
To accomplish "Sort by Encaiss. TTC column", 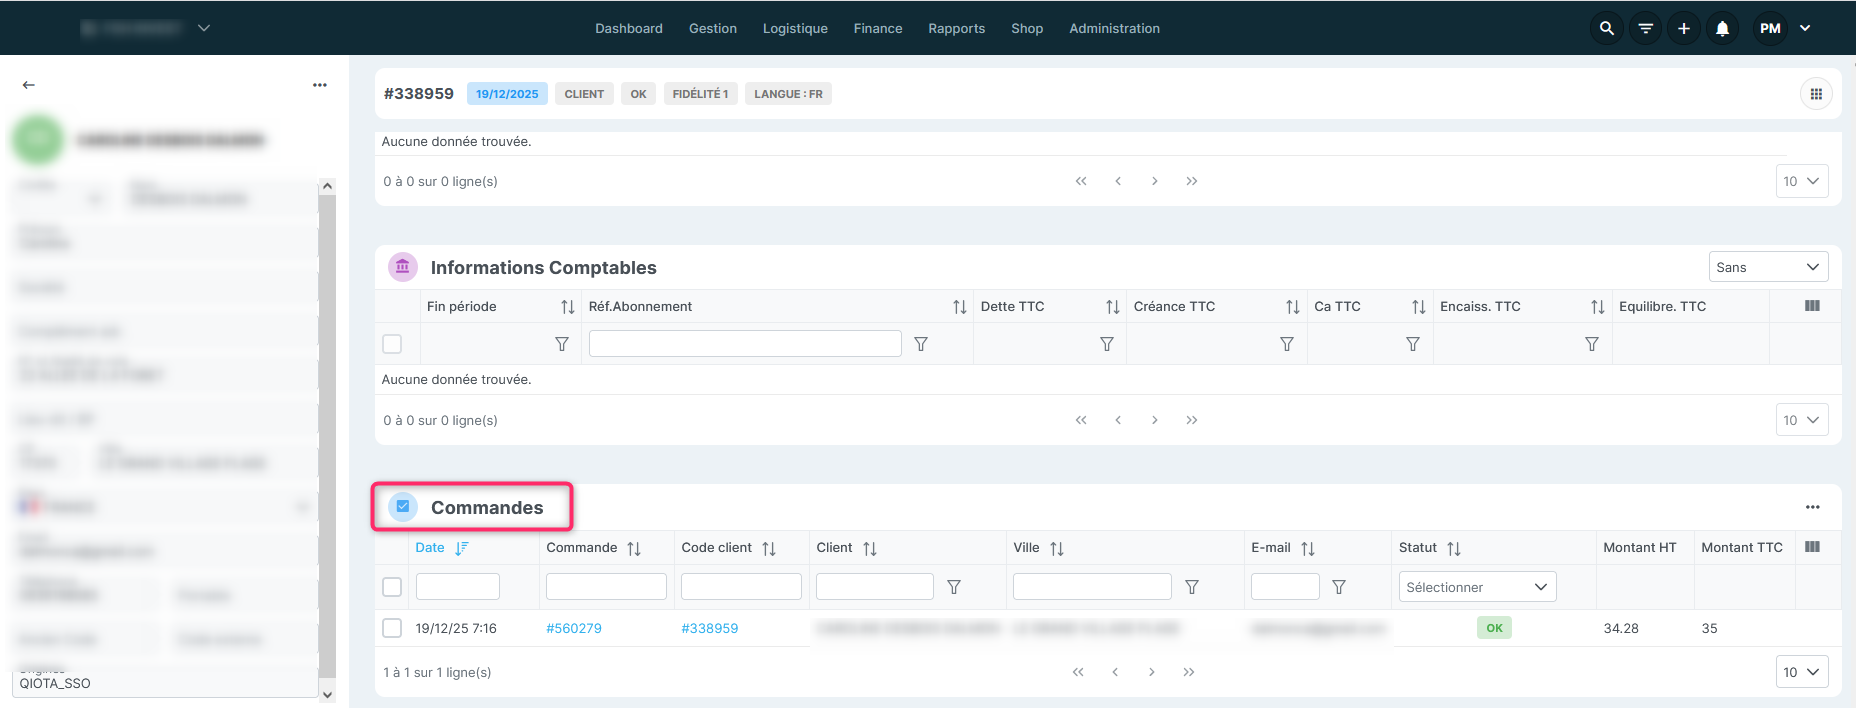I will 1597,307.
